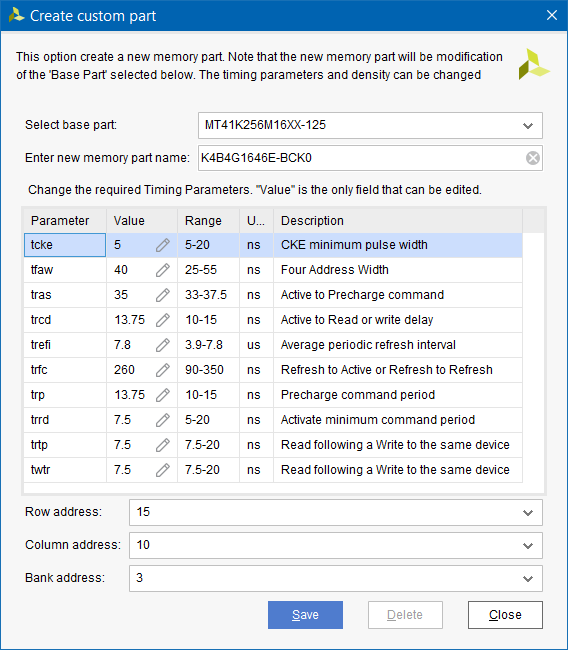568x650 pixels.
Task: Click the trefi value 7.8
Action: pyautogui.click(x=122, y=345)
